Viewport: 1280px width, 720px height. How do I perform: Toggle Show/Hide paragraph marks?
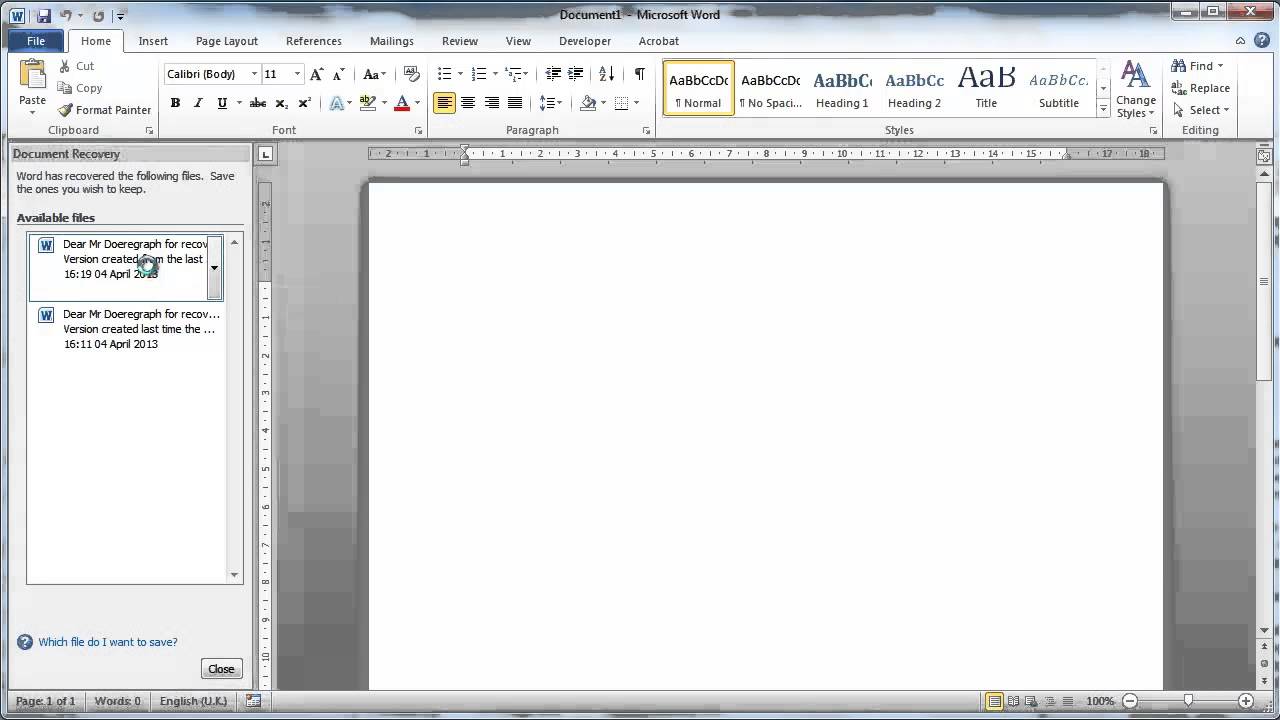pos(639,74)
